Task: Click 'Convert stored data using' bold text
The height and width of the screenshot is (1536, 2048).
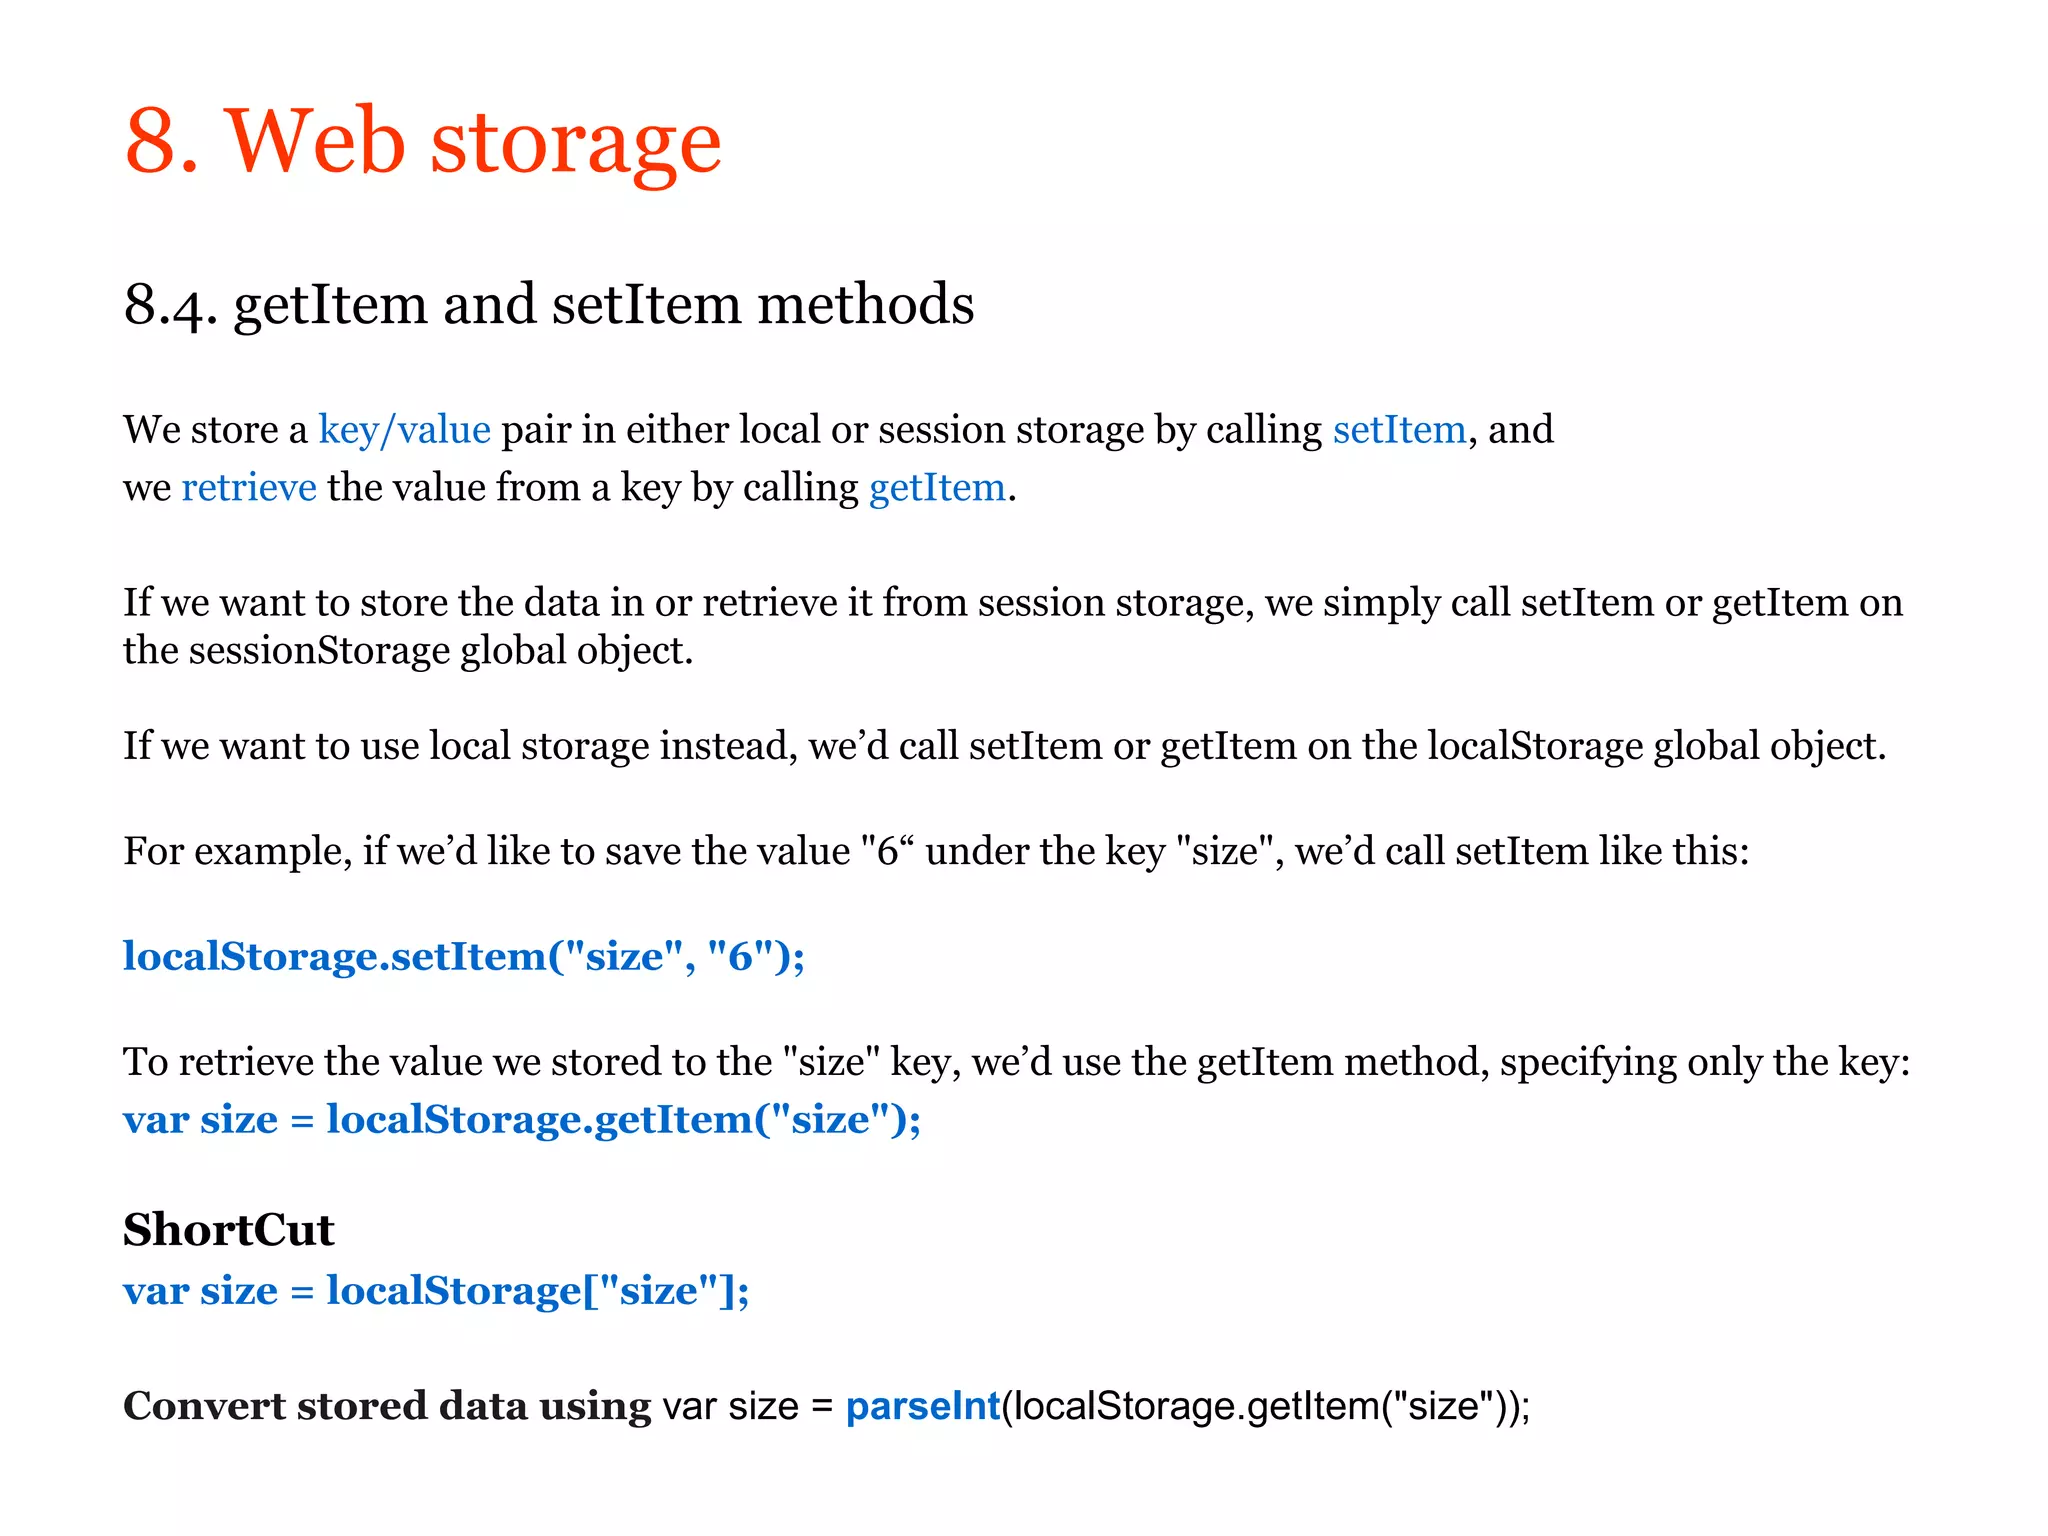Action: (387, 1406)
